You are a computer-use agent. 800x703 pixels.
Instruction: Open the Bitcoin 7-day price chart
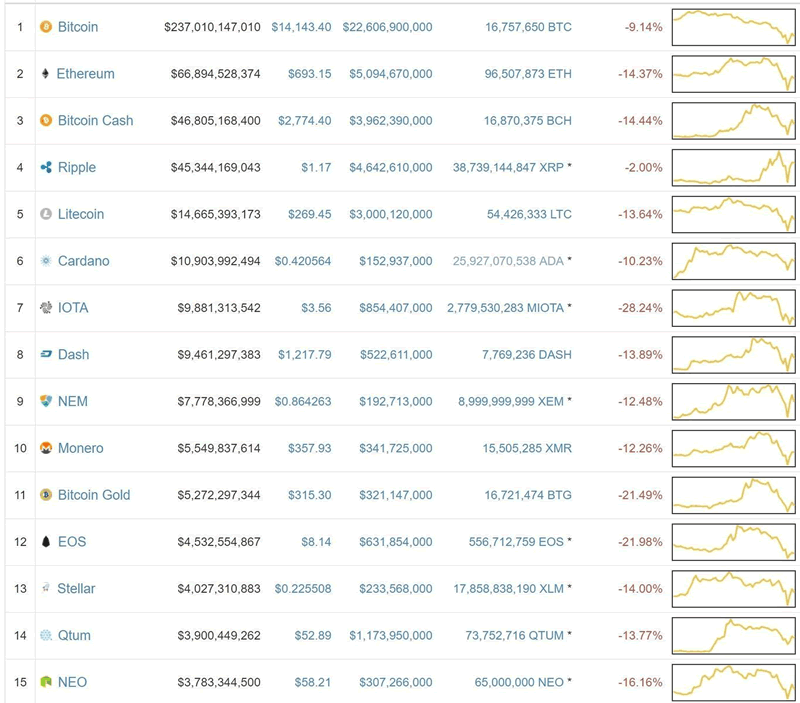(x=734, y=27)
